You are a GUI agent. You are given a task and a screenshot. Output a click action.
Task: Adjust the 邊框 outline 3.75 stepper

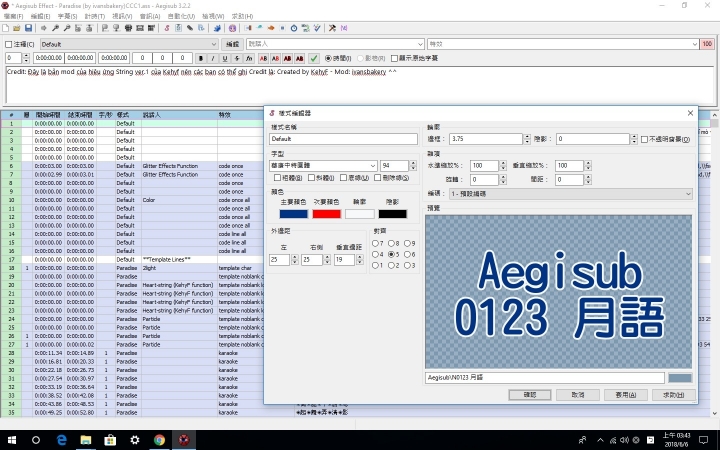point(527,139)
